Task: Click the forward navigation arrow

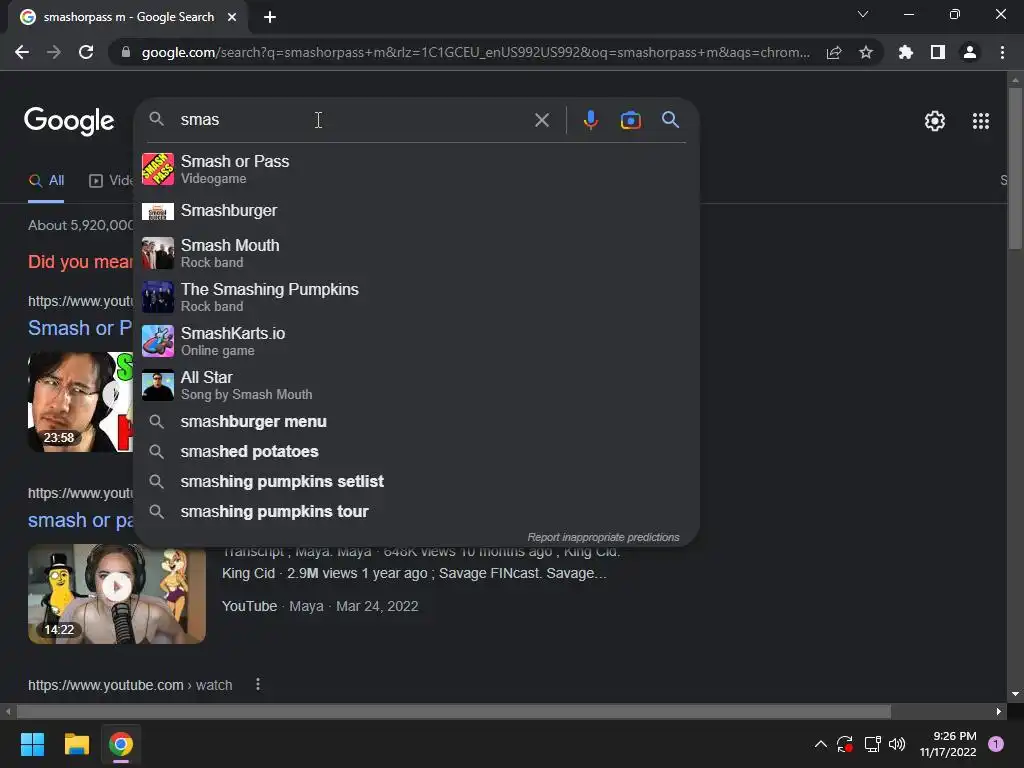Action: pyautogui.click(x=54, y=52)
